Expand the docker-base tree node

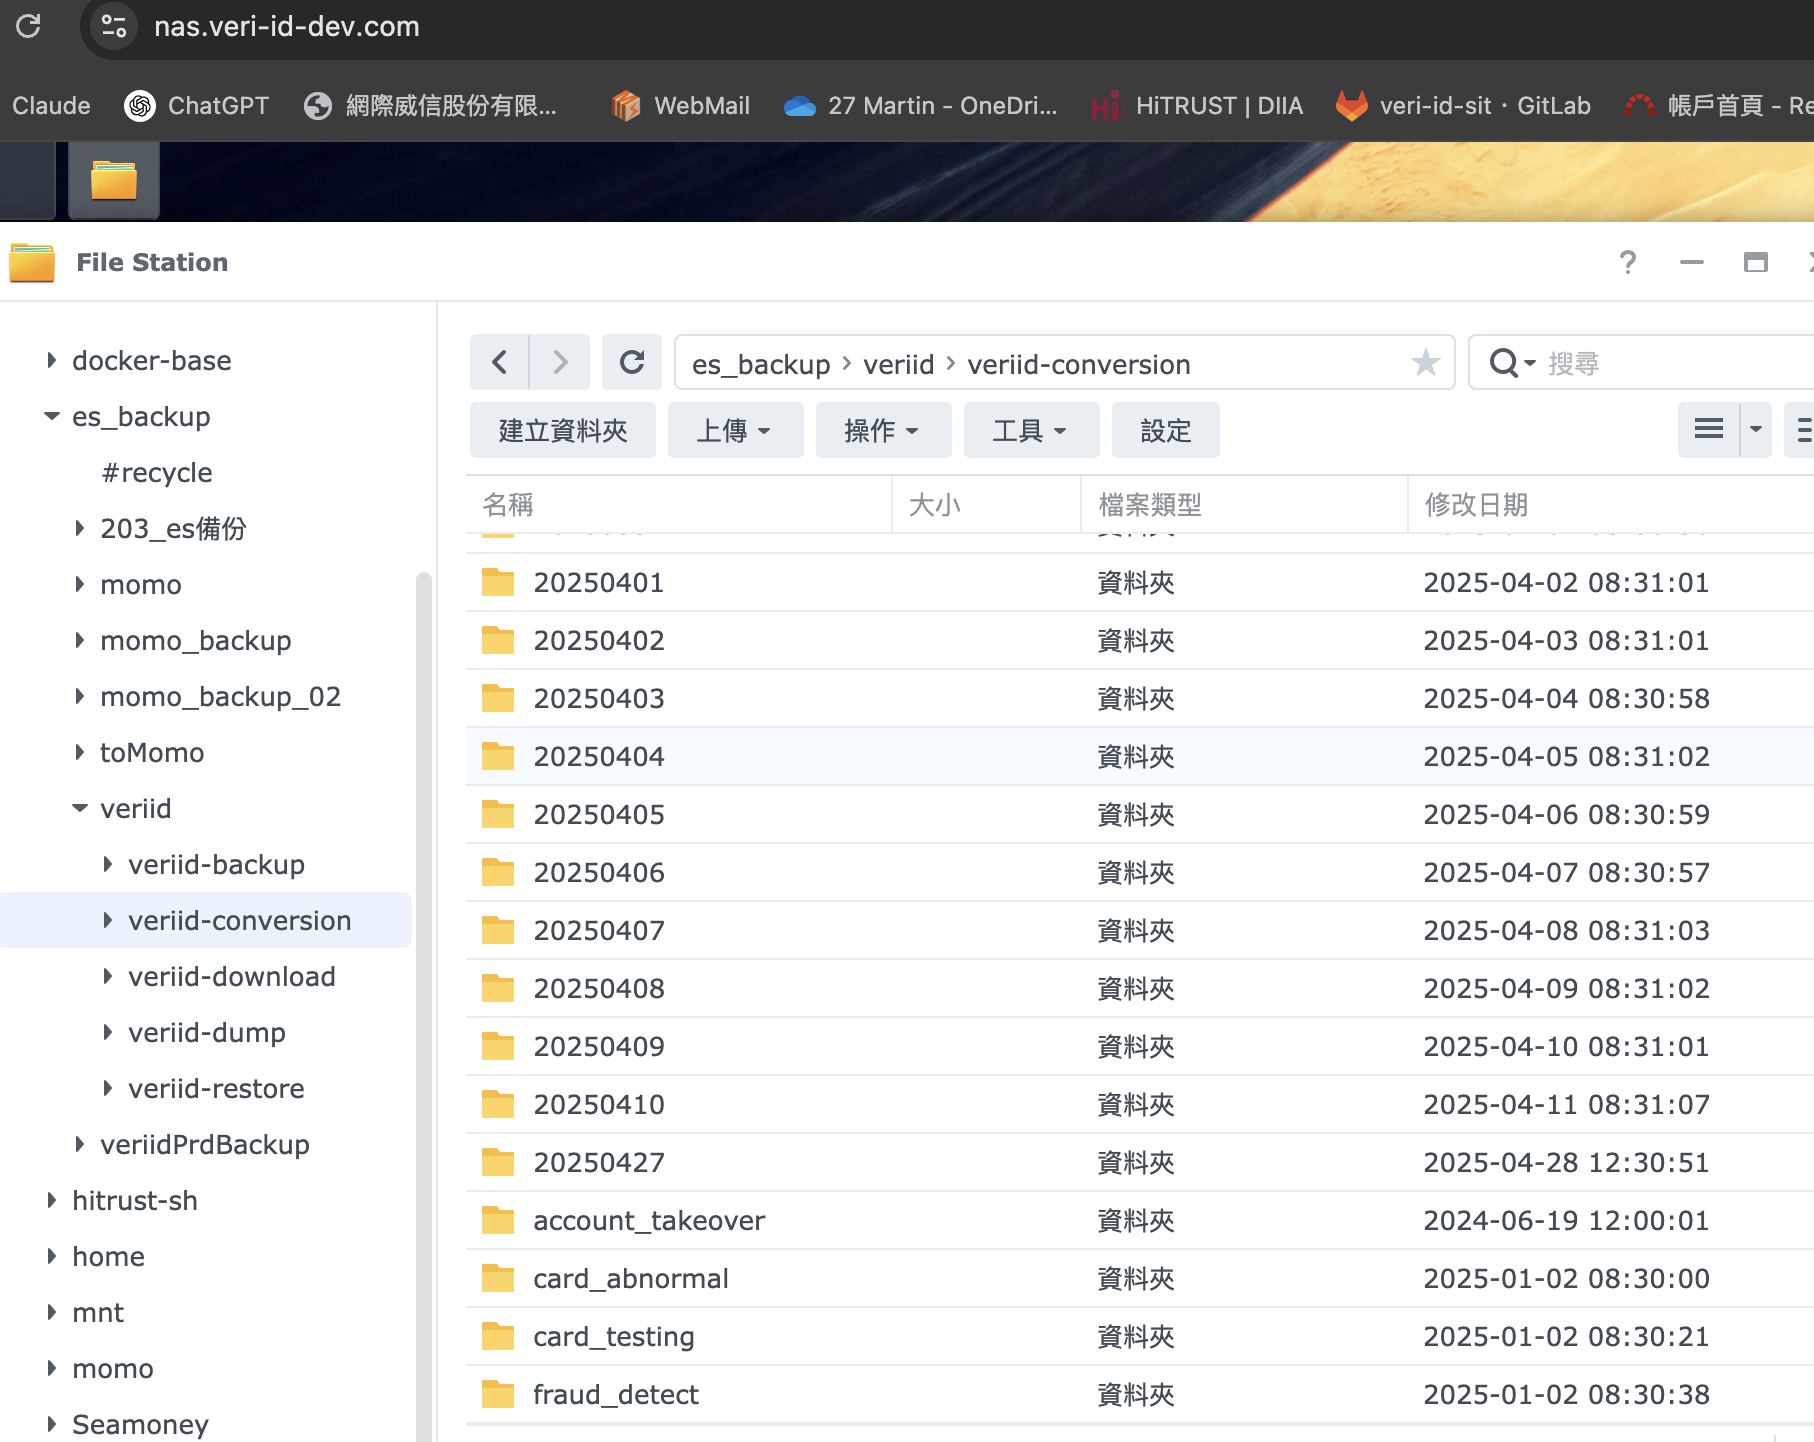(x=52, y=360)
